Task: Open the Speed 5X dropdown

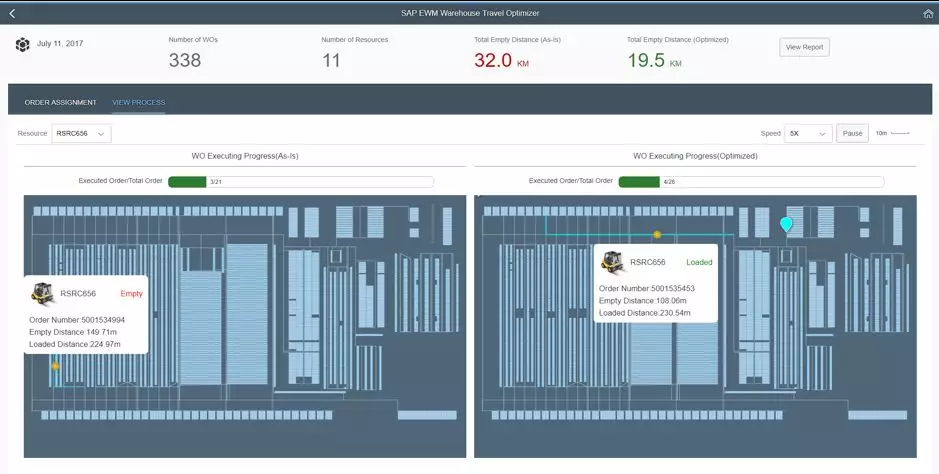Action: click(x=808, y=133)
